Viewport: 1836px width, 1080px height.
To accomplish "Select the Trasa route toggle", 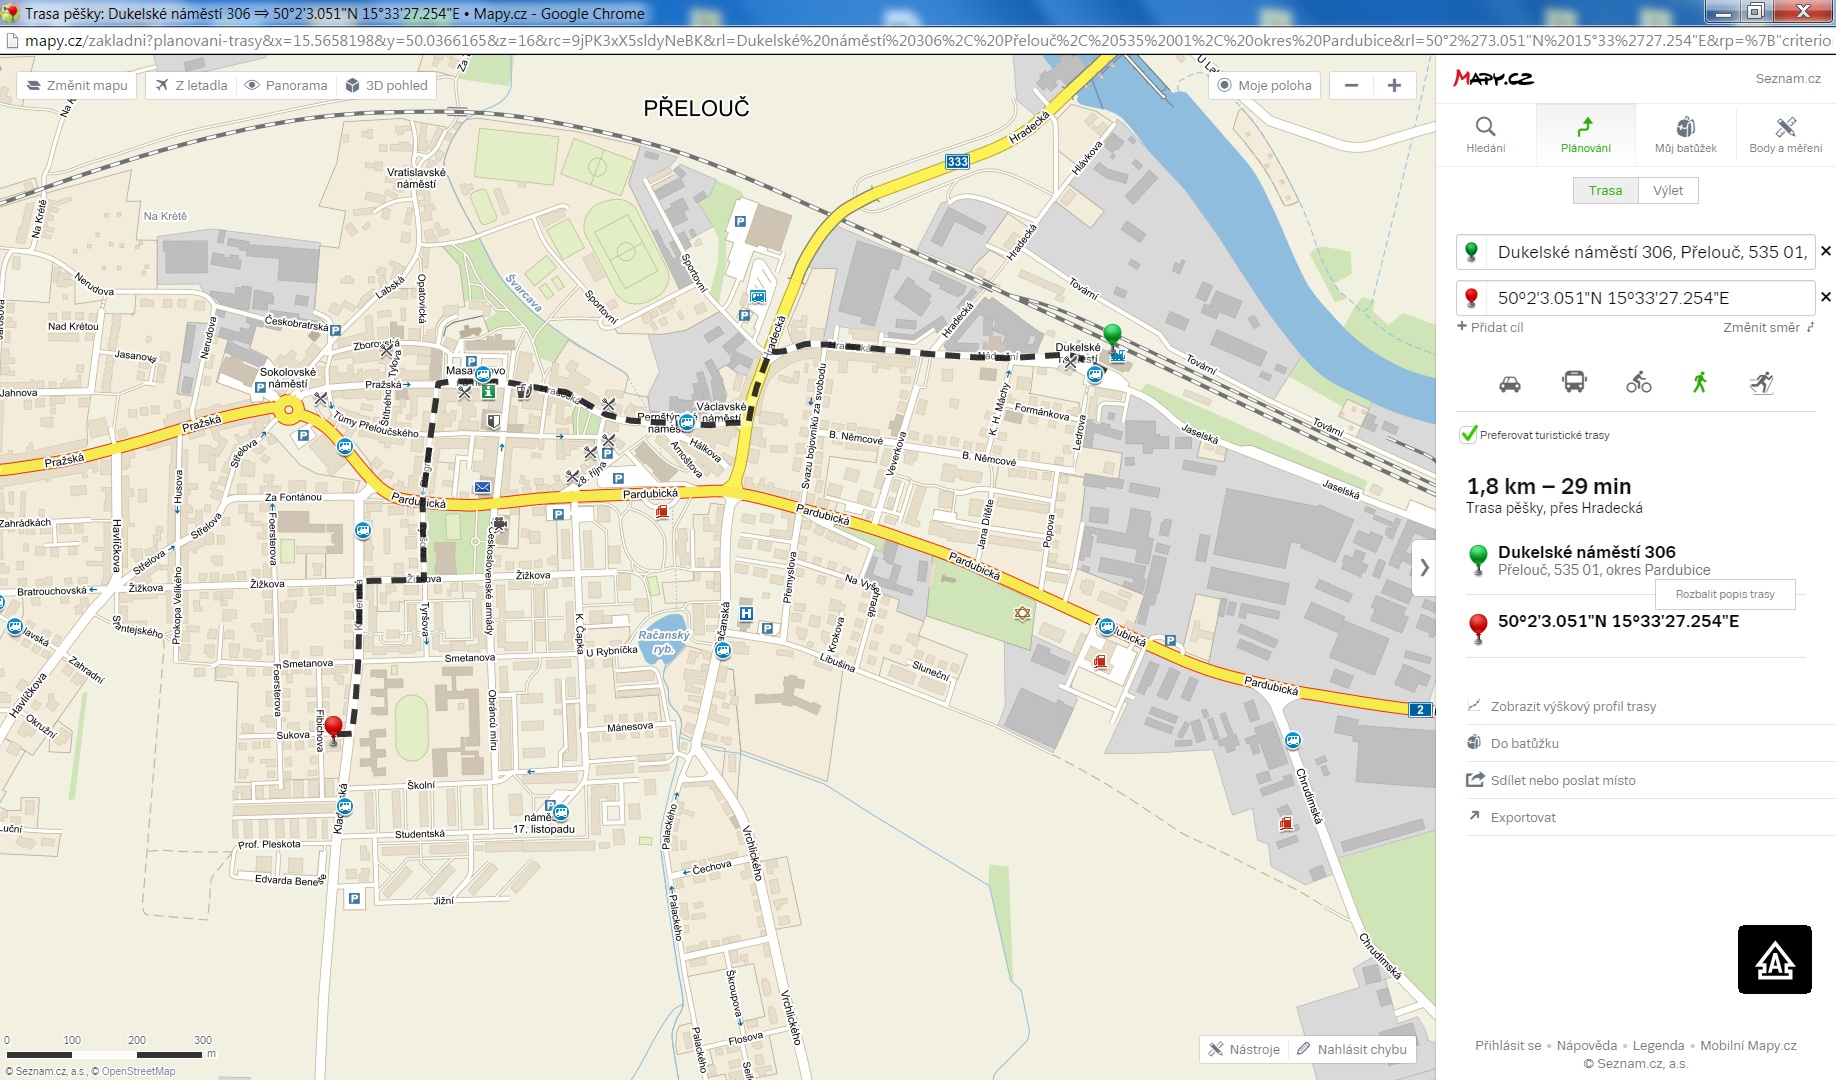I will pos(1605,191).
